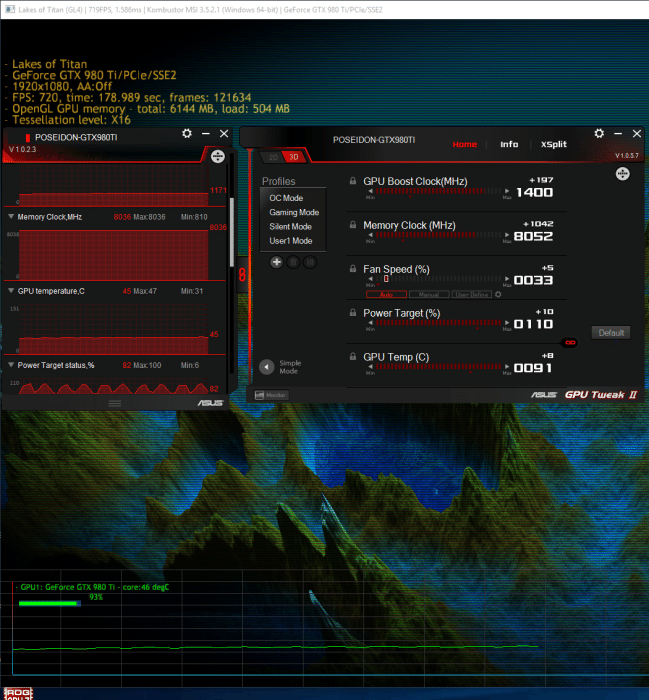Click the red recording indicator in monitor title

coord(28,138)
